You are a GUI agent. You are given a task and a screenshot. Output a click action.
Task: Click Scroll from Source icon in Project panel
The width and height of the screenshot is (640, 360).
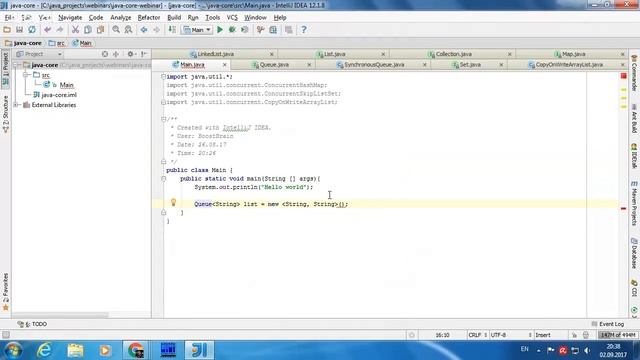click(105, 54)
